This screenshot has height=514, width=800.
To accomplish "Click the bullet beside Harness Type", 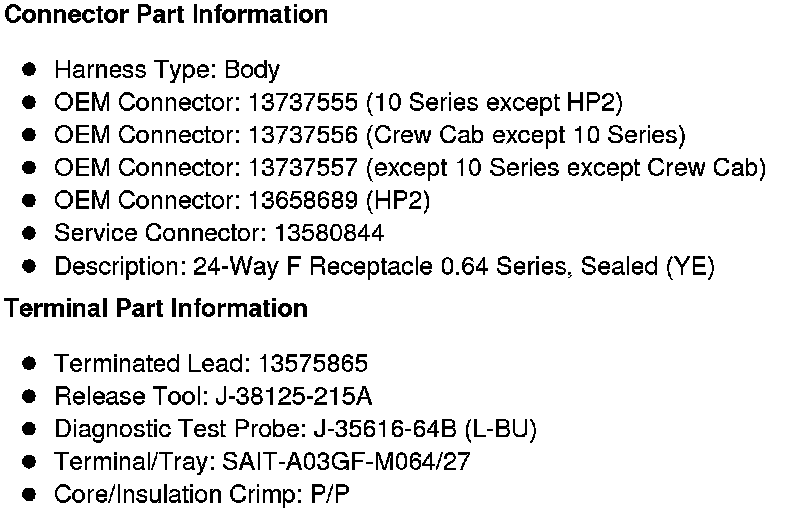I will 30,69.
